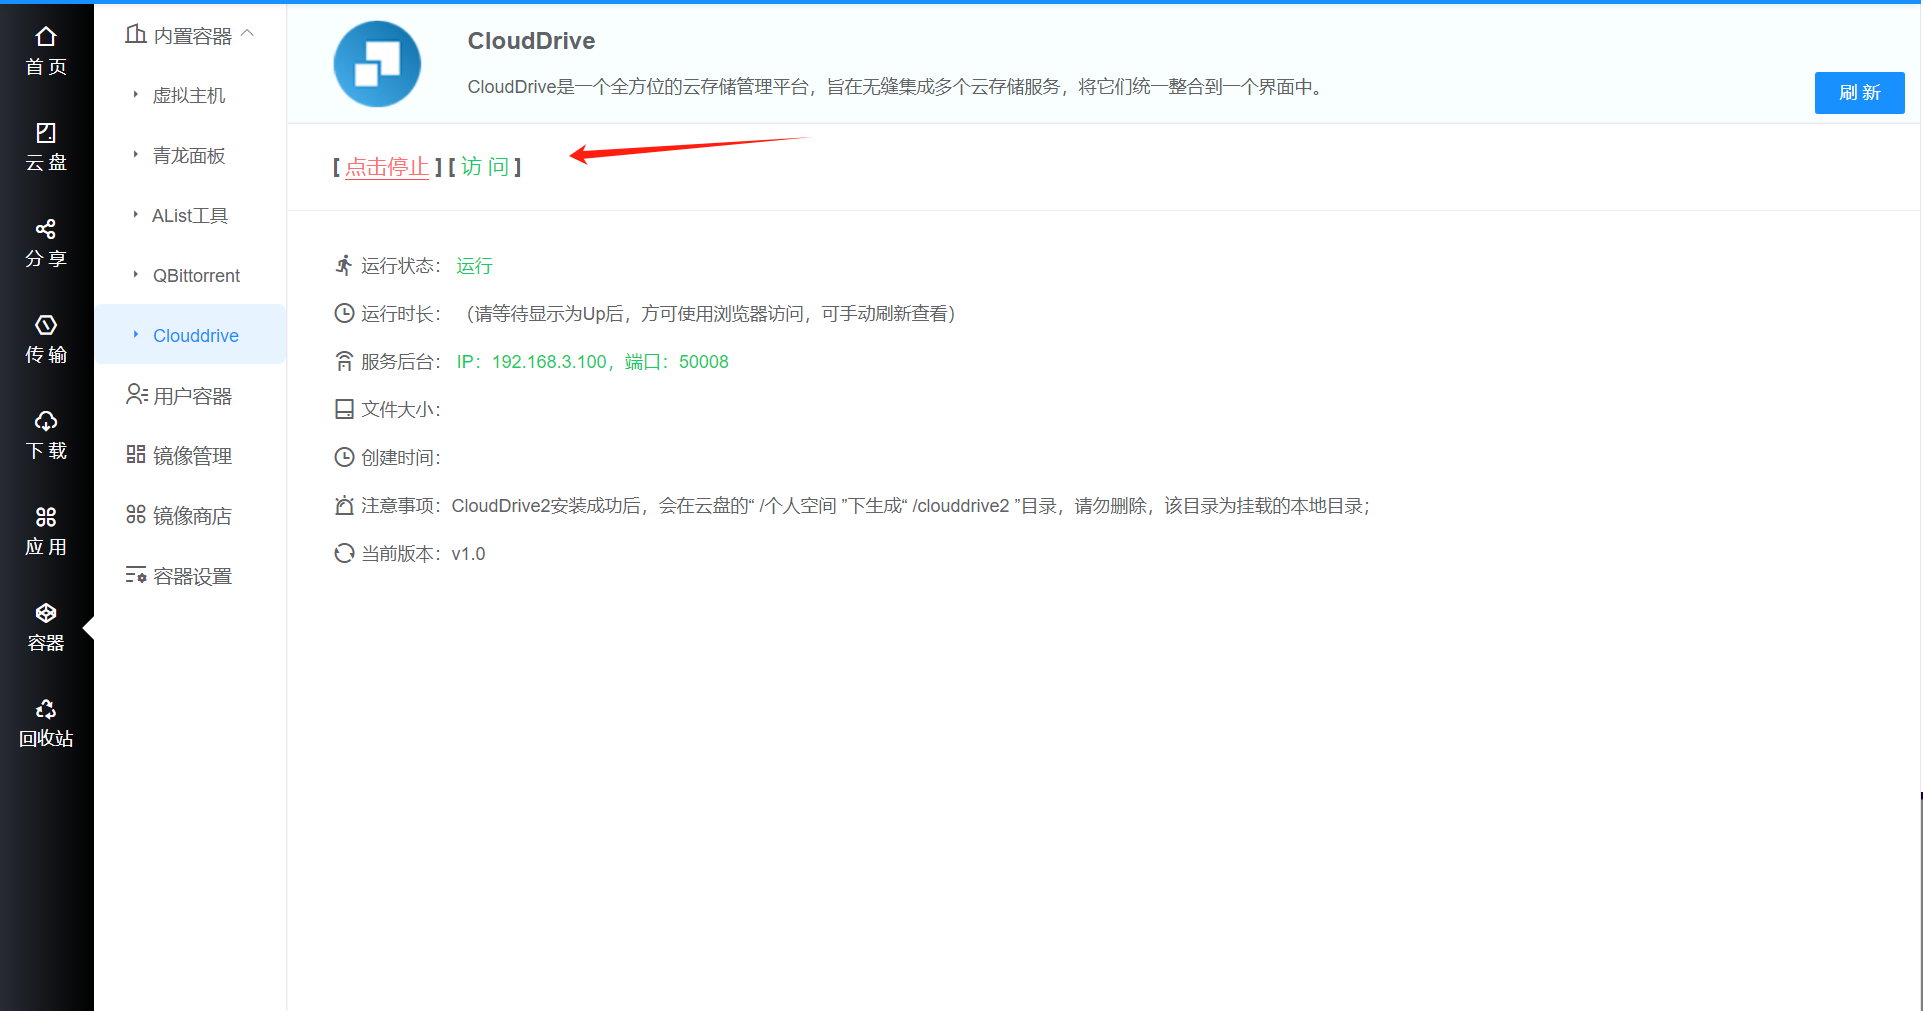Select 青龙面板 in the submenu

coord(189,155)
